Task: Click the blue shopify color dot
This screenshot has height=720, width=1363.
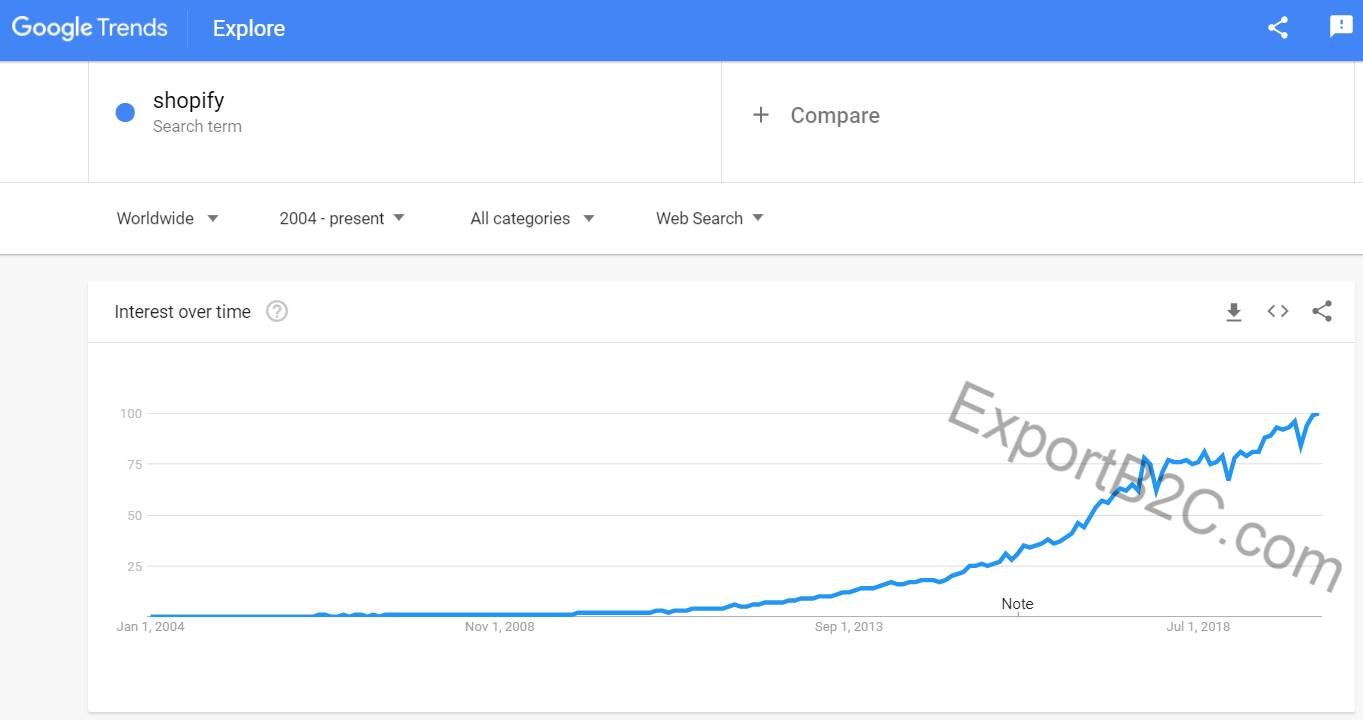Action: (125, 113)
